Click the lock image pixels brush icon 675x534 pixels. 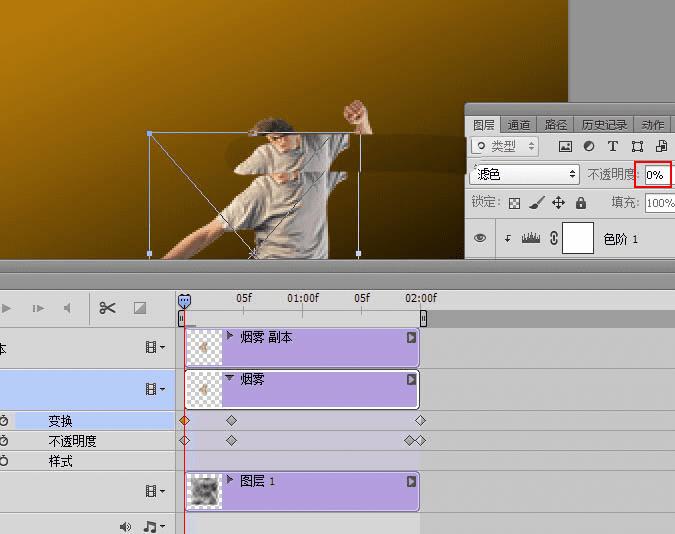point(536,203)
